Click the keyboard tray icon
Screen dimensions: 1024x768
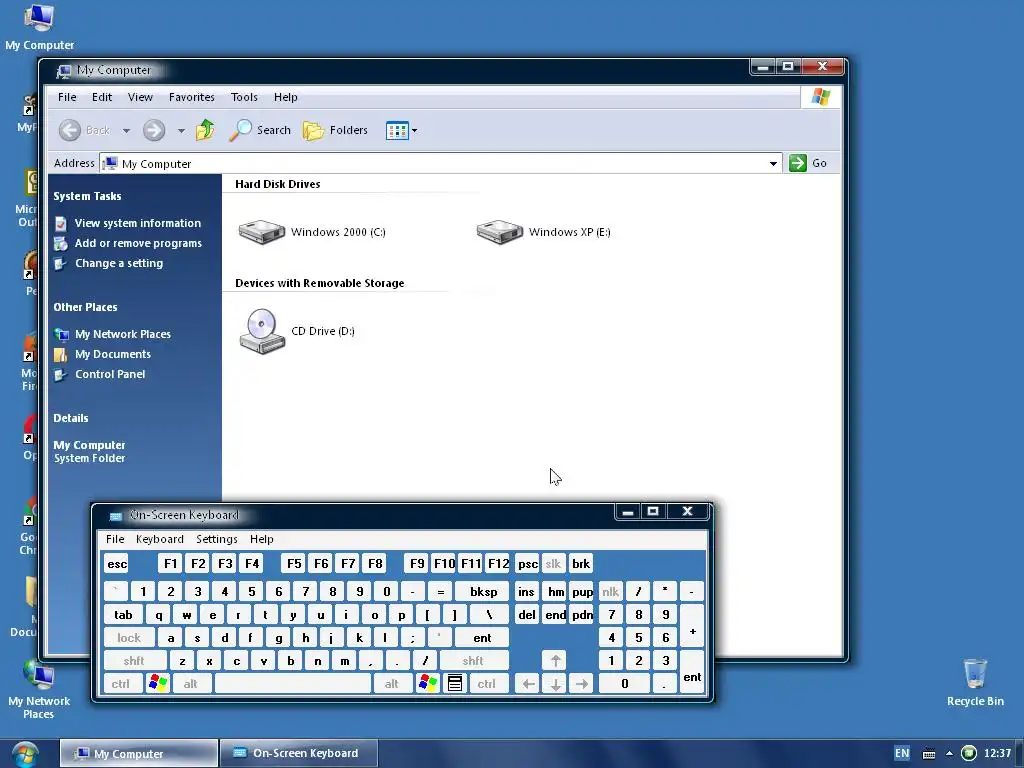point(929,754)
